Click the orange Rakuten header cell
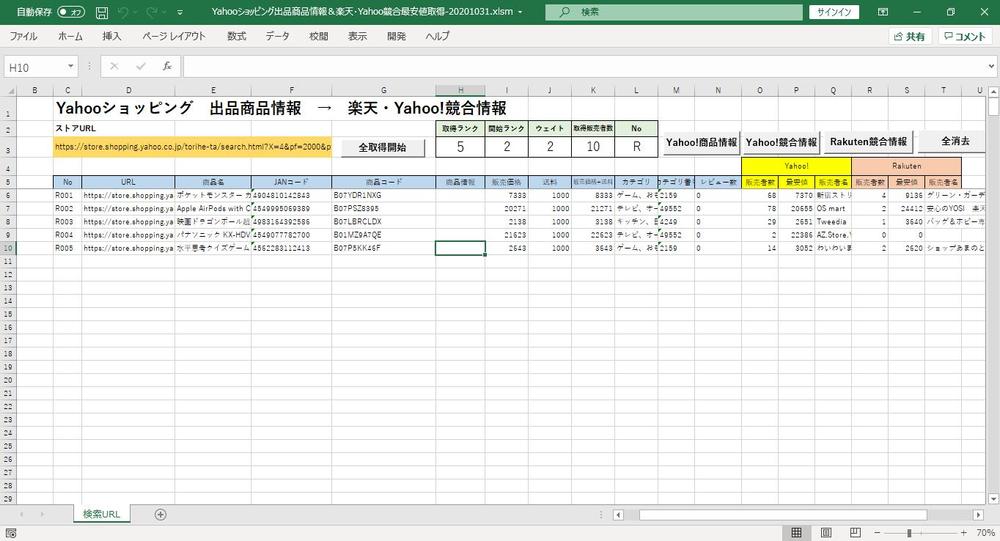This screenshot has height=541, width=1000. click(x=906, y=166)
